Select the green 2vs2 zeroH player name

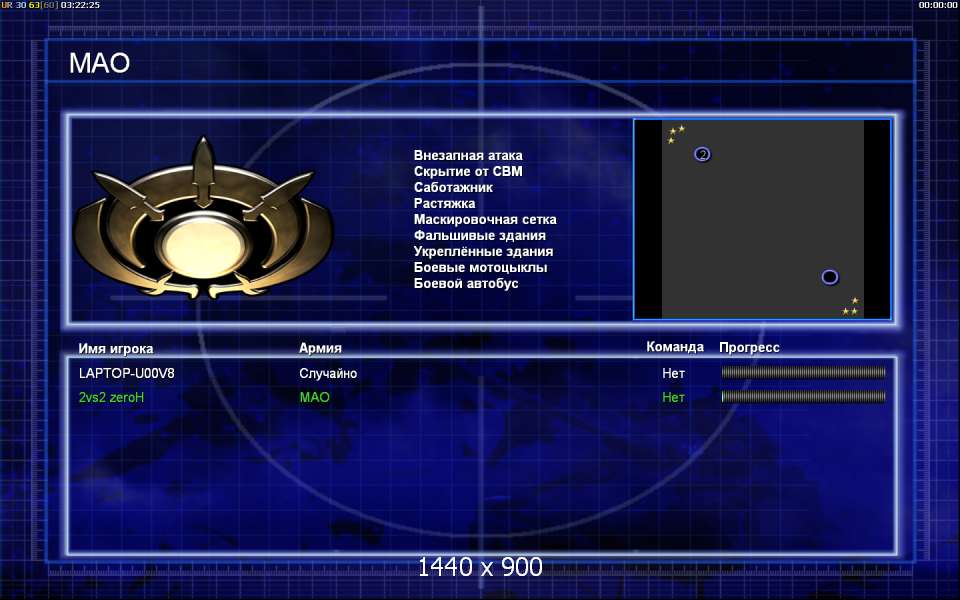(111, 397)
